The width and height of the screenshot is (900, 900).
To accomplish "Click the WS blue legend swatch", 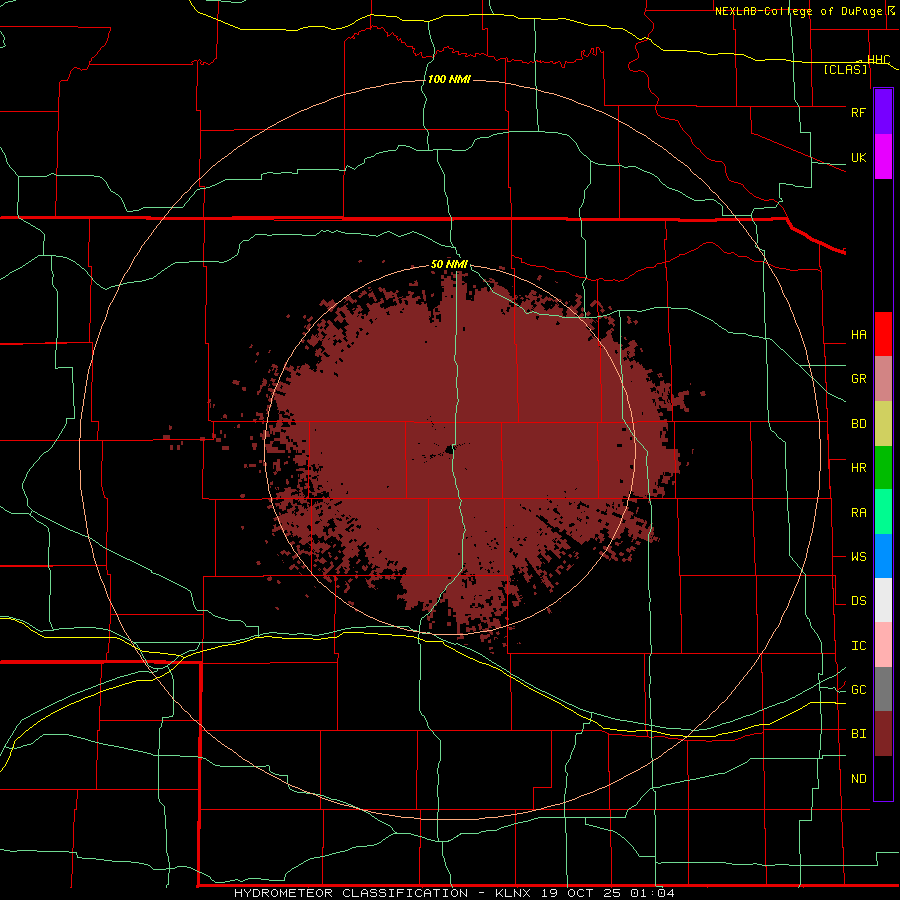I will coord(883,556).
